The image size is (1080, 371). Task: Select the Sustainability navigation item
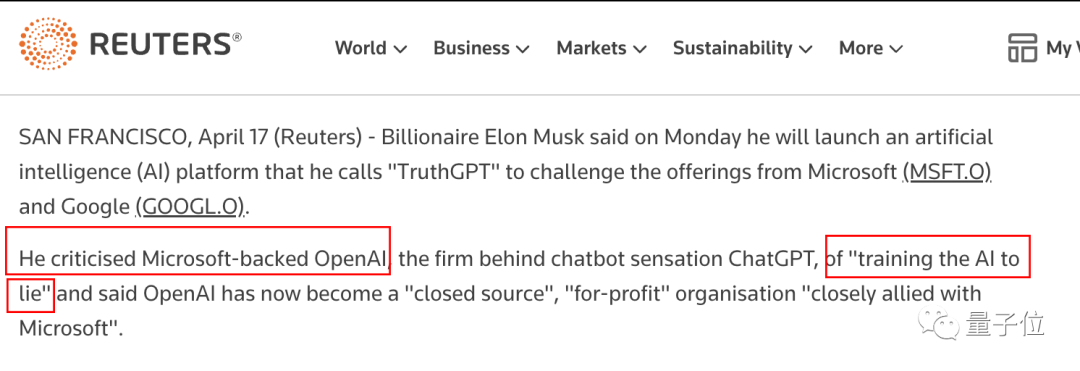click(x=732, y=48)
